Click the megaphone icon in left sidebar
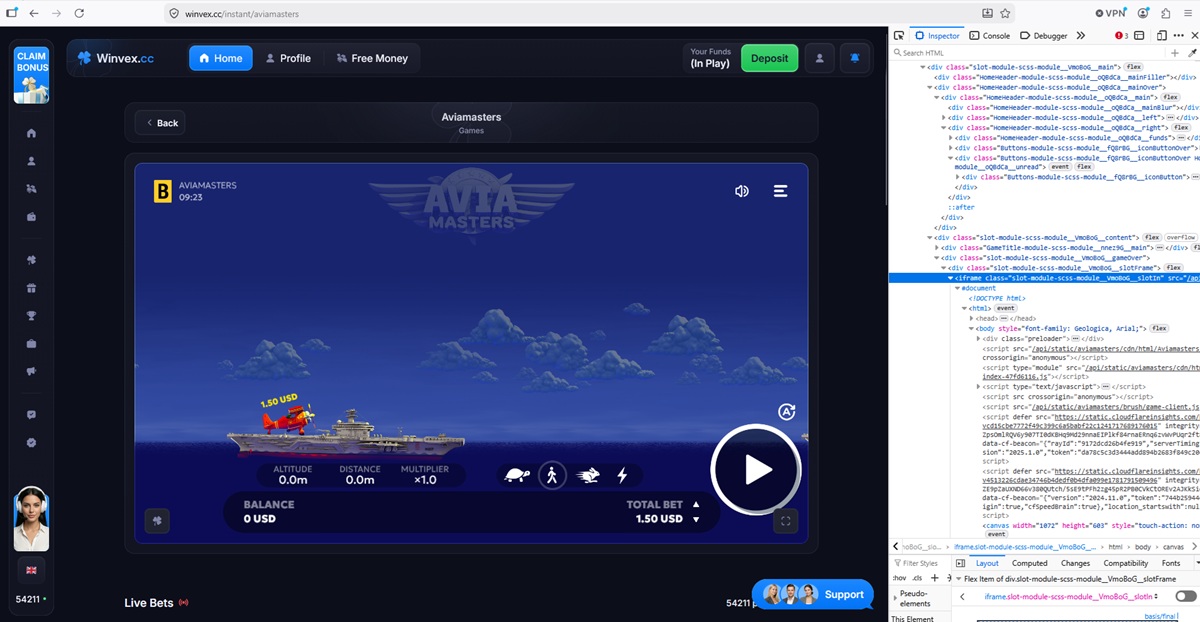Viewport: 1200px width, 622px height. [x=32, y=372]
